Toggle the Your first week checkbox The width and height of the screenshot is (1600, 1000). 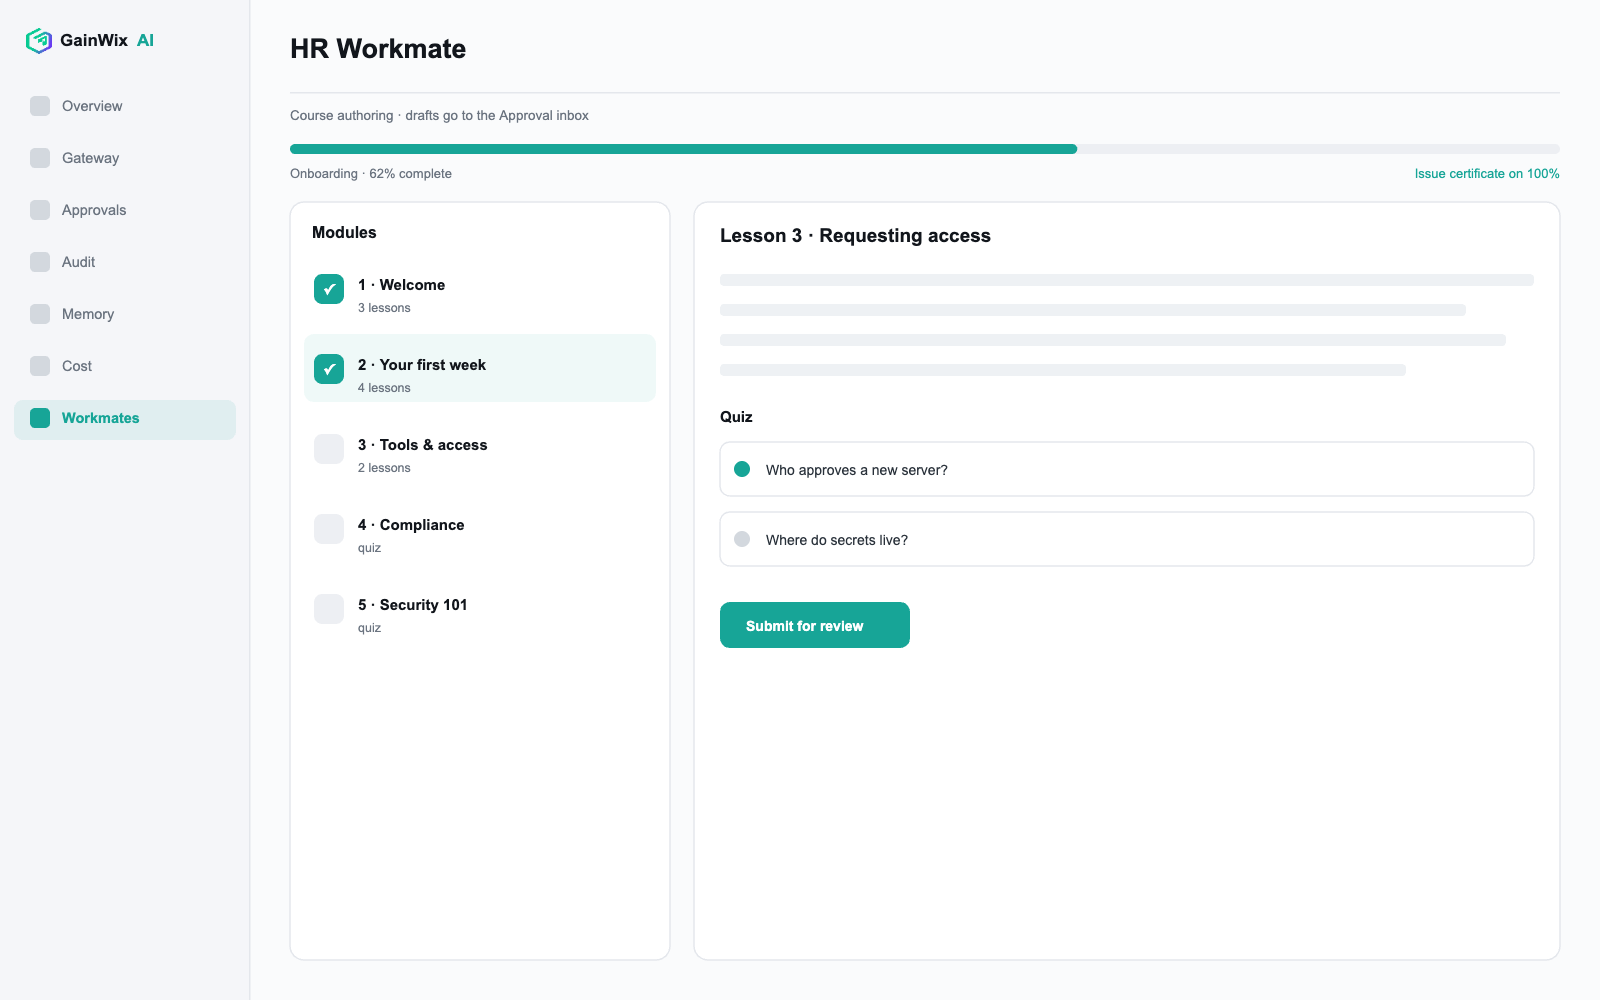point(329,369)
